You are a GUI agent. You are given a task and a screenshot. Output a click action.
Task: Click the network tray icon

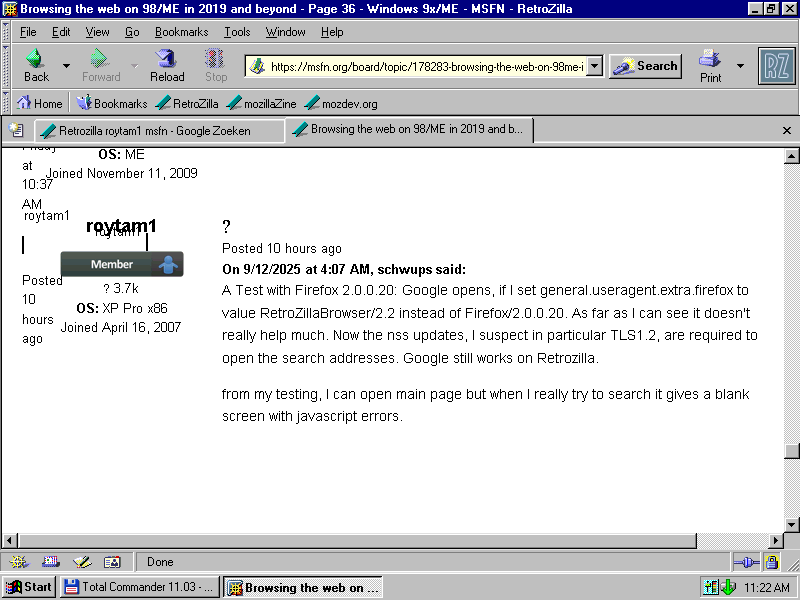pos(710,587)
